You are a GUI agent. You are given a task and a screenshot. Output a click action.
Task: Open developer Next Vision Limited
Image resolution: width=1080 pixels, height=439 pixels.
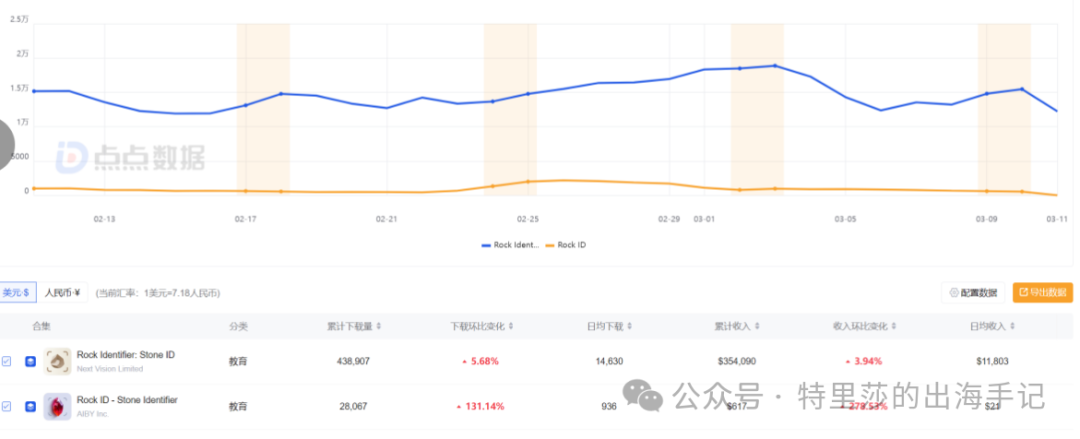[110, 369]
